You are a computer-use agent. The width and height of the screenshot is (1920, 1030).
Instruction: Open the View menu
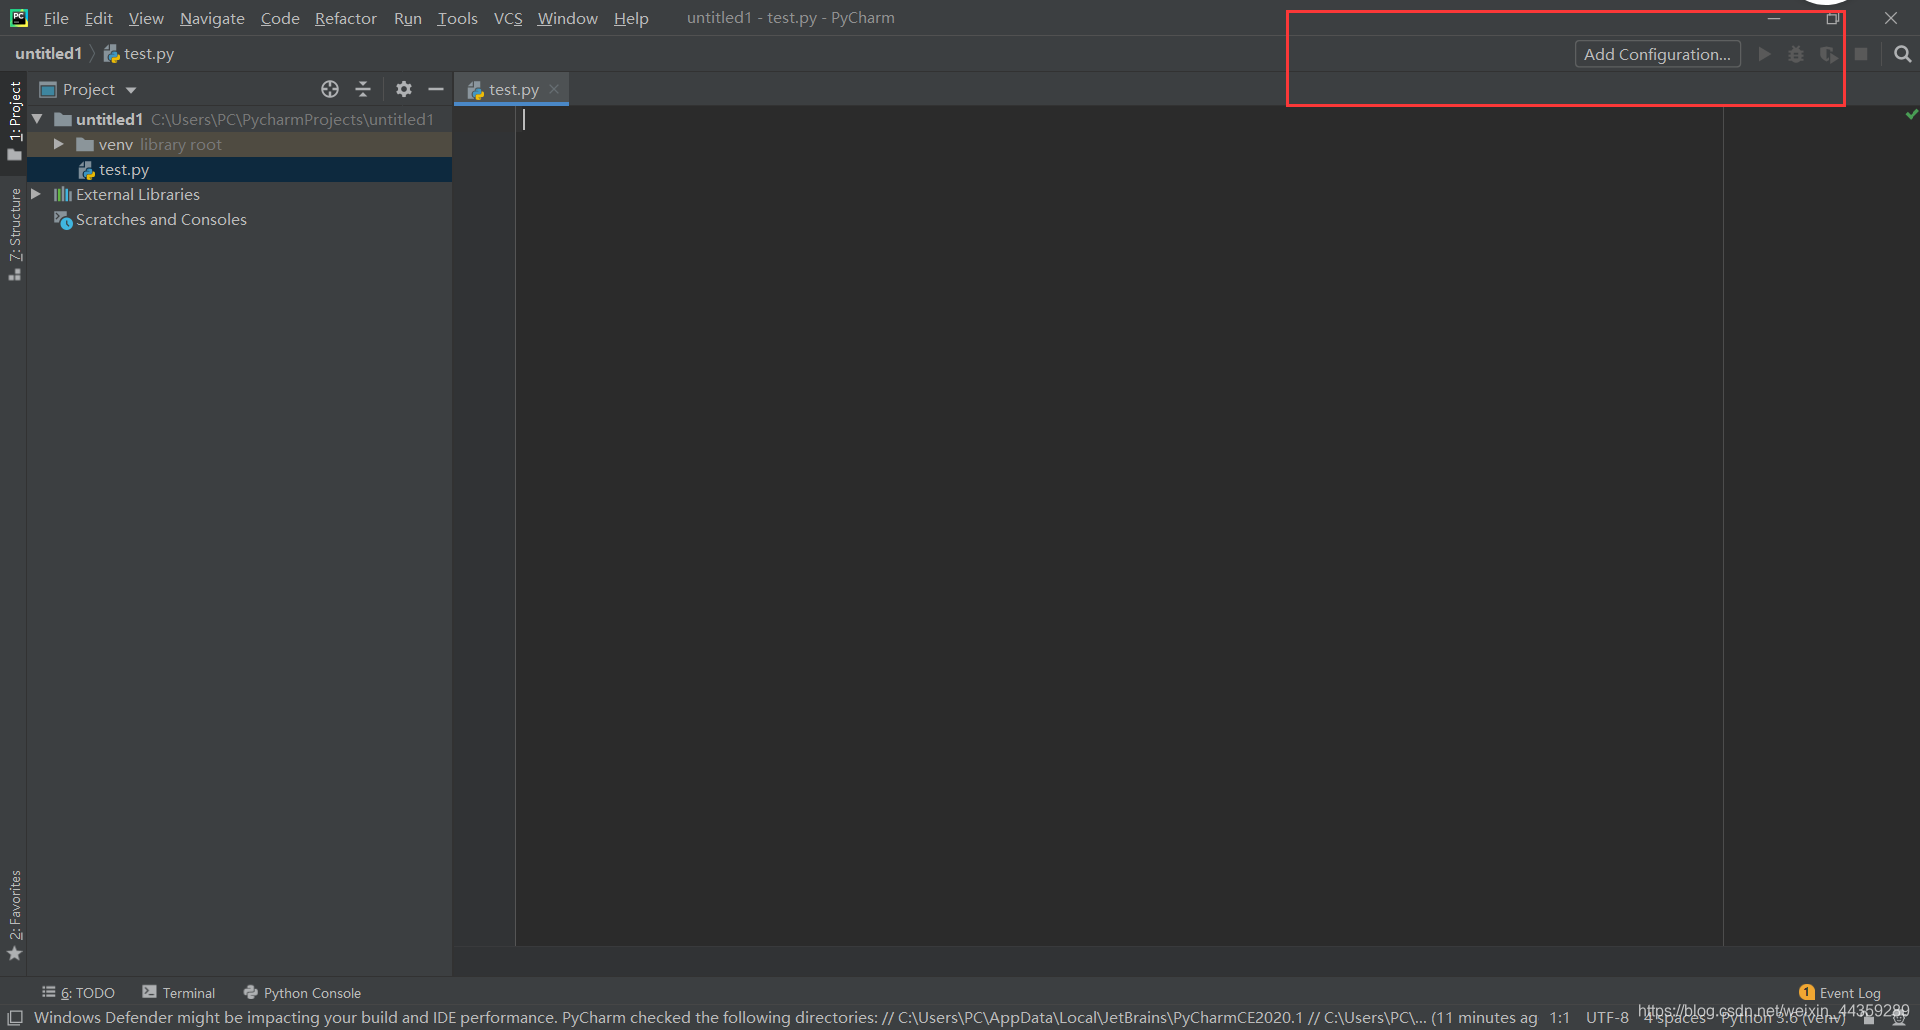[146, 18]
